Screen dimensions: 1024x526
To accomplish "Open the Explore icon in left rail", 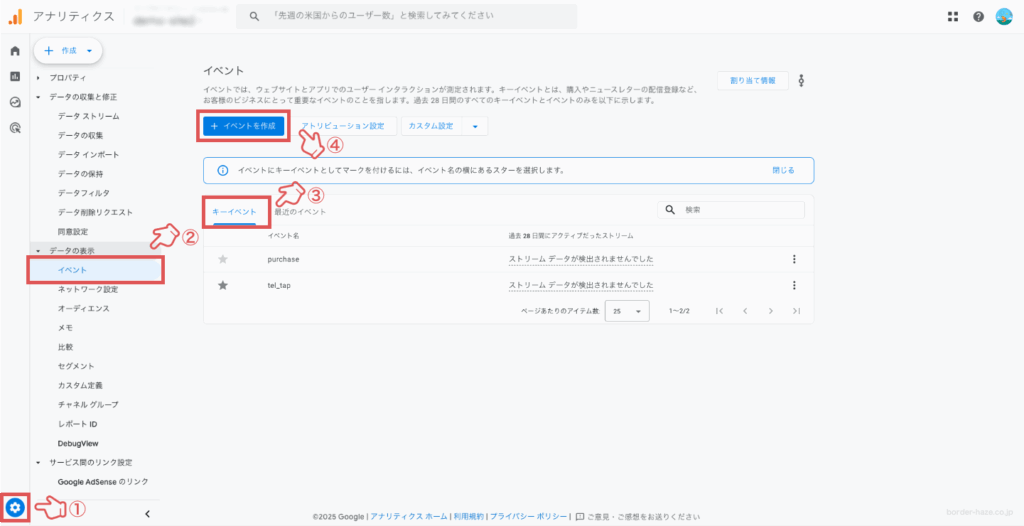I will 15,102.
